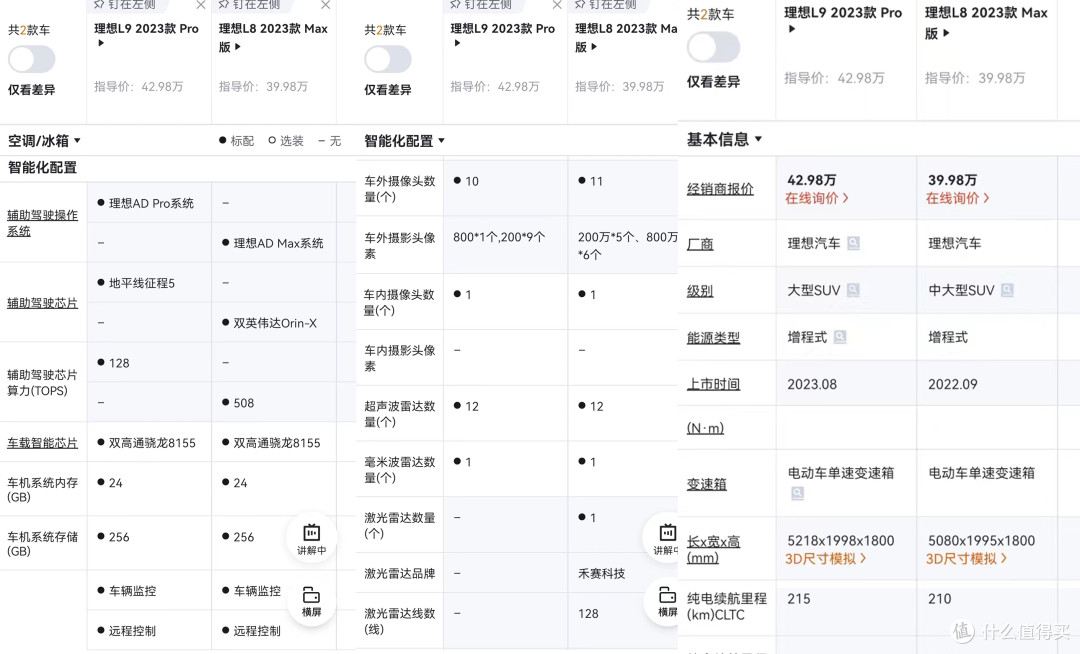Remove 理想L8 column with X in left screenshot
The height and width of the screenshot is (654, 1080).
pos(325,5)
